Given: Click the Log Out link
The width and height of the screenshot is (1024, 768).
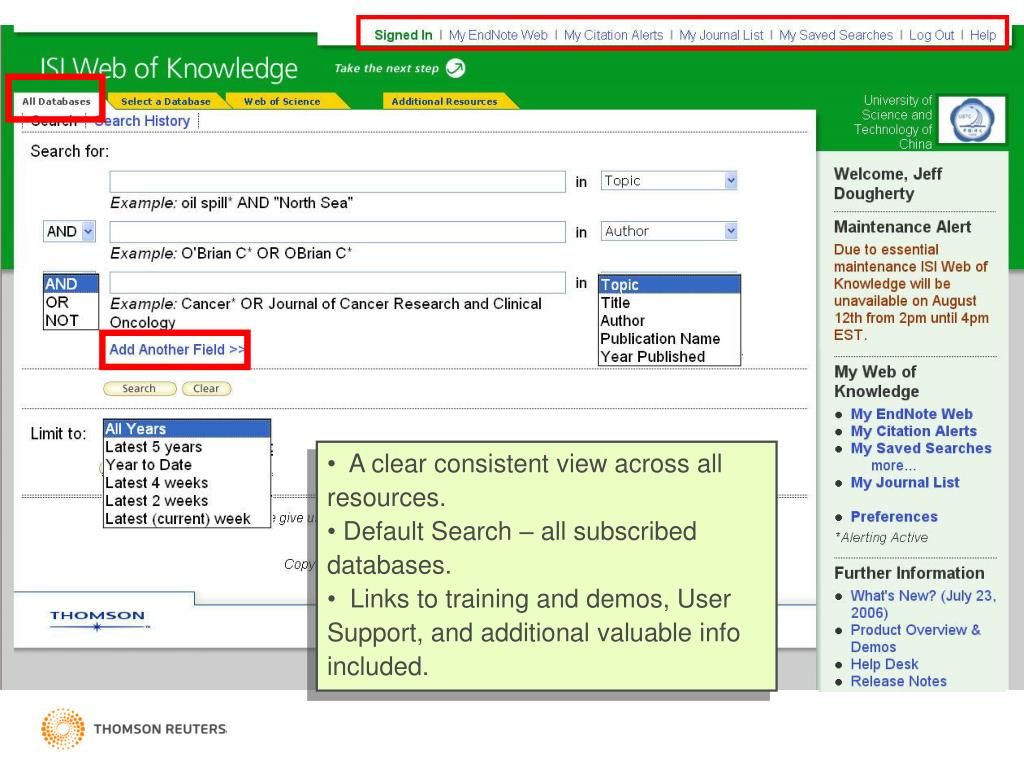Looking at the screenshot, I should coord(932,35).
